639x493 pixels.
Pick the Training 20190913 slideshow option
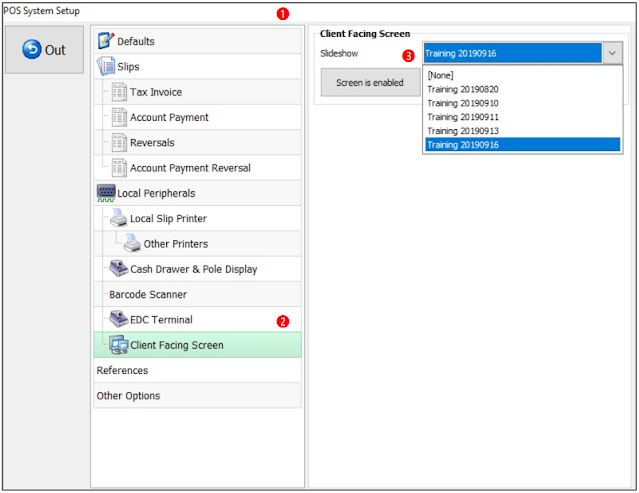tap(522, 131)
